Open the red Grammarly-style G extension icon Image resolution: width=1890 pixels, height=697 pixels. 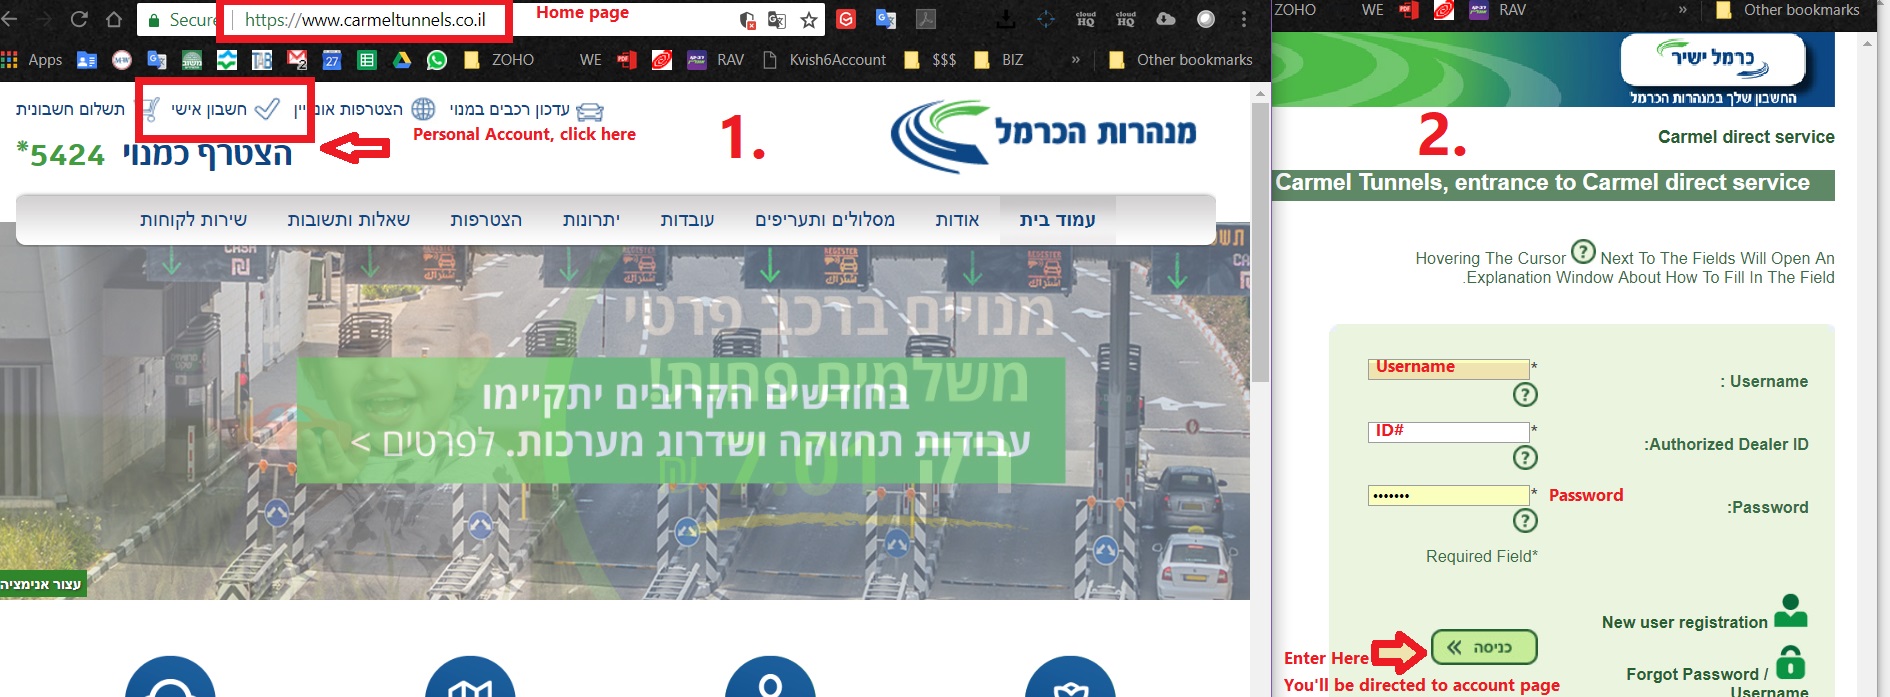coord(846,19)
